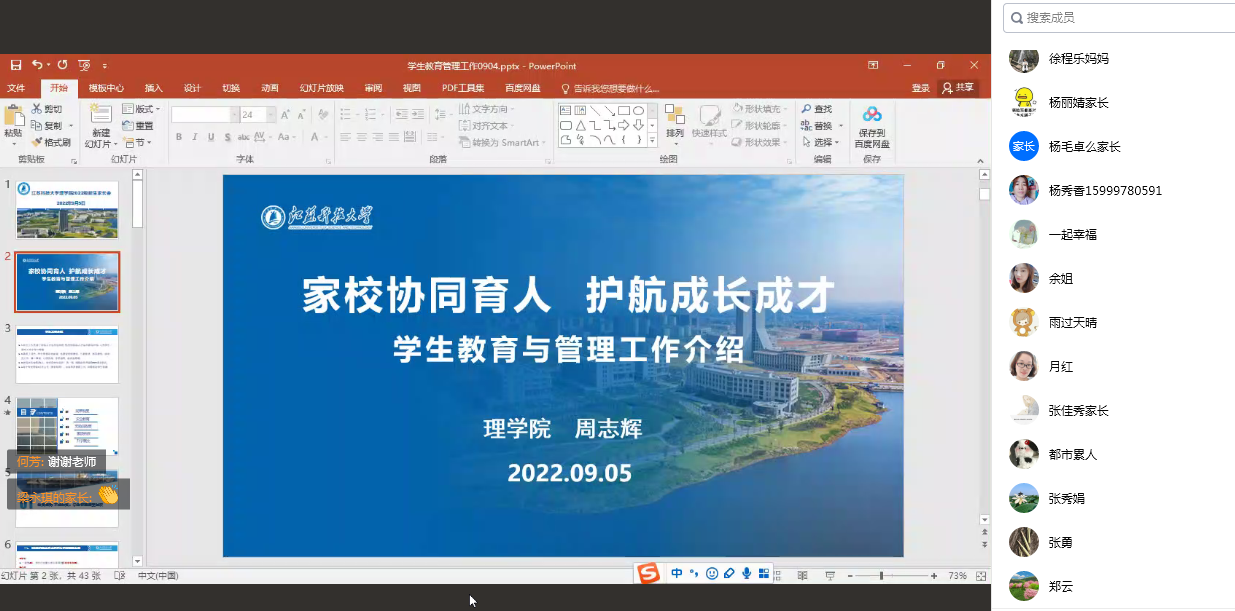
Task: Toggle Underline formatting button
Action: [211, 137]
